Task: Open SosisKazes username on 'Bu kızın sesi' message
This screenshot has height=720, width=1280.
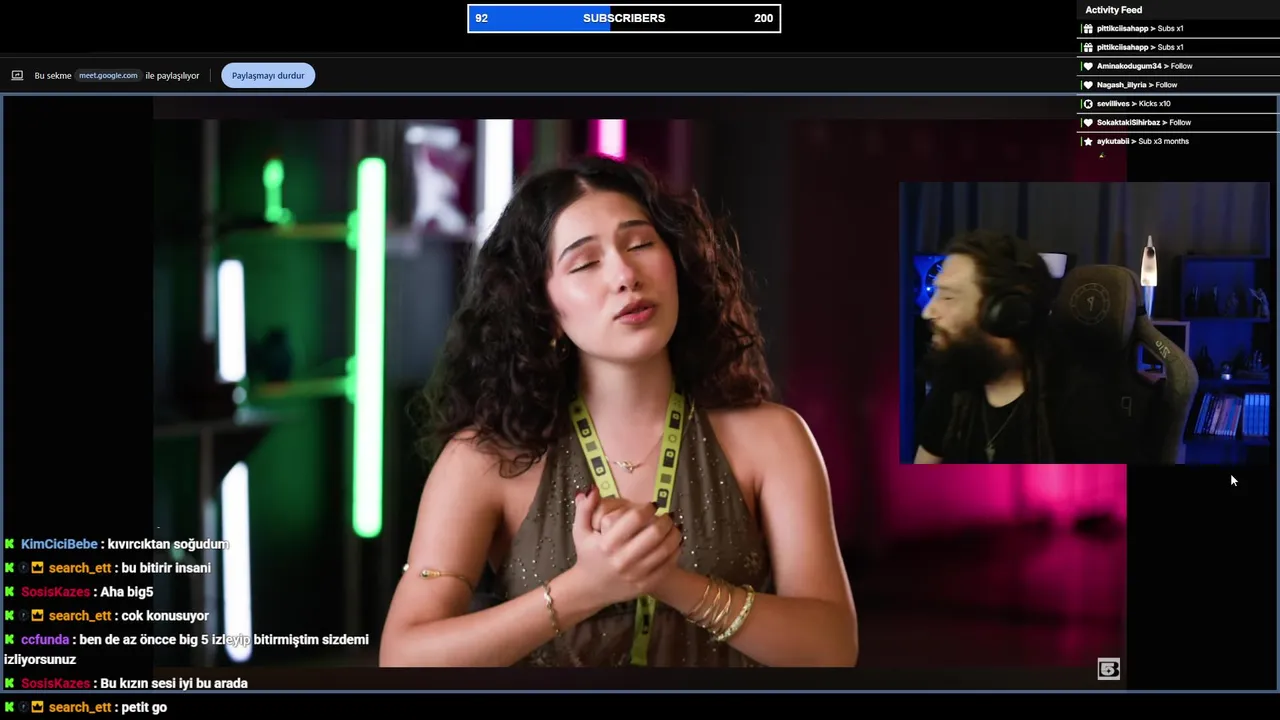Action: [x=56, y=684]
